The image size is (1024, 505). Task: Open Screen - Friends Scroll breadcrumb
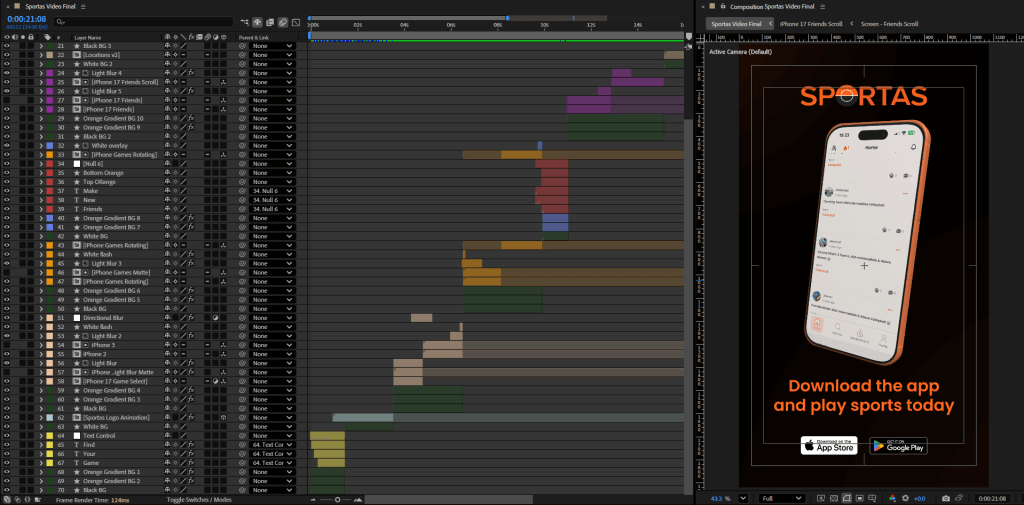(x=889, y=24)
